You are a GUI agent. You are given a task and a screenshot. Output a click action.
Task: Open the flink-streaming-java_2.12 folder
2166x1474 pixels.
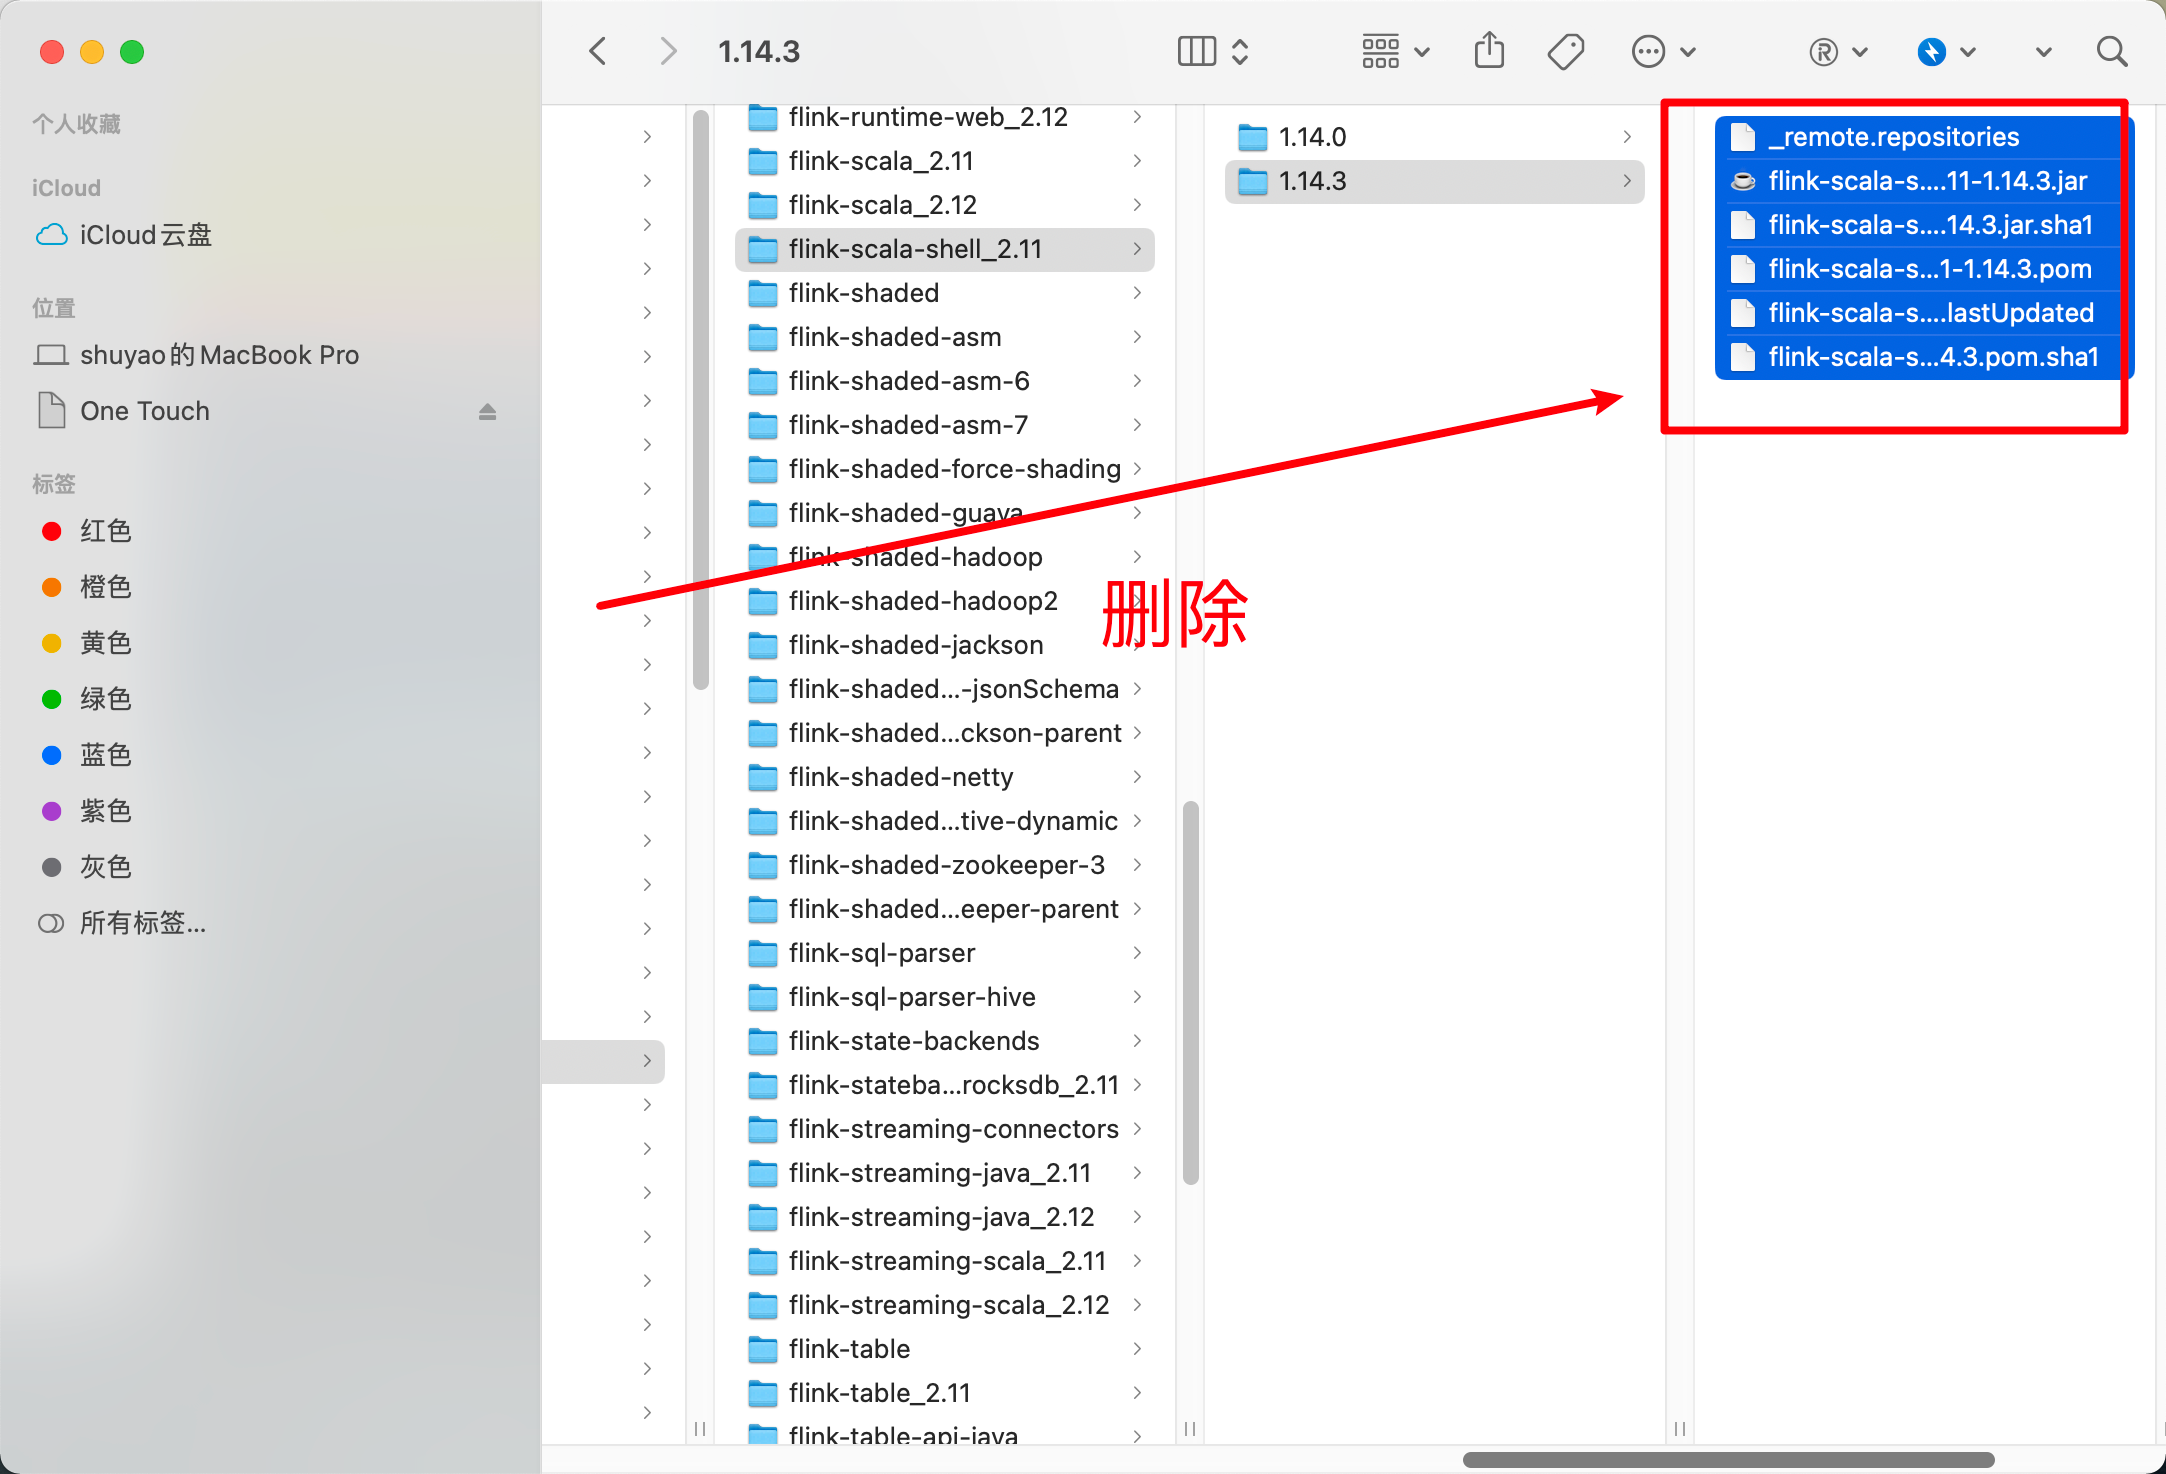click(x=944, y=1217)
